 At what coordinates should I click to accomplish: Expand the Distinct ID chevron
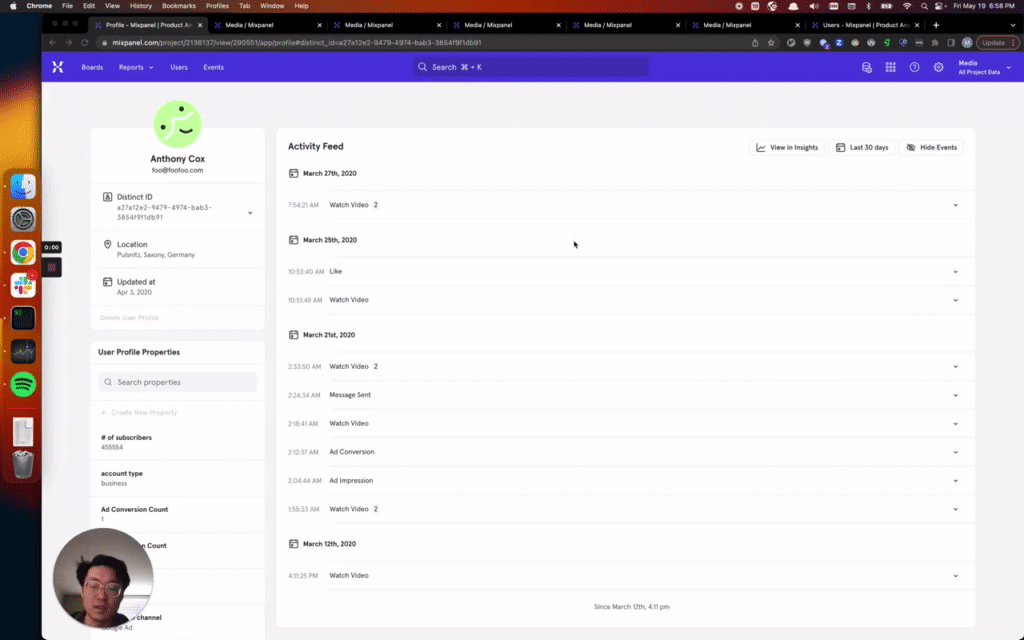pyautogui.click(x=250, y=212)
